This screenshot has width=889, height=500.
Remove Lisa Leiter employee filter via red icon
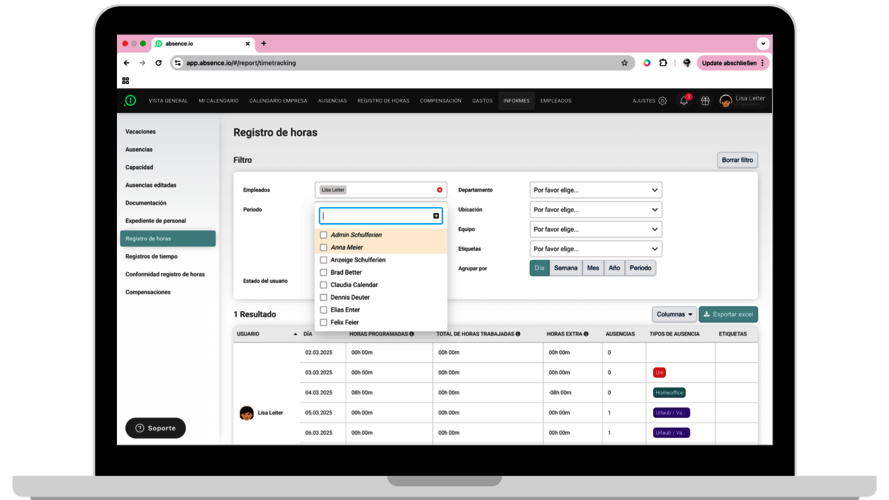point(439,190)
